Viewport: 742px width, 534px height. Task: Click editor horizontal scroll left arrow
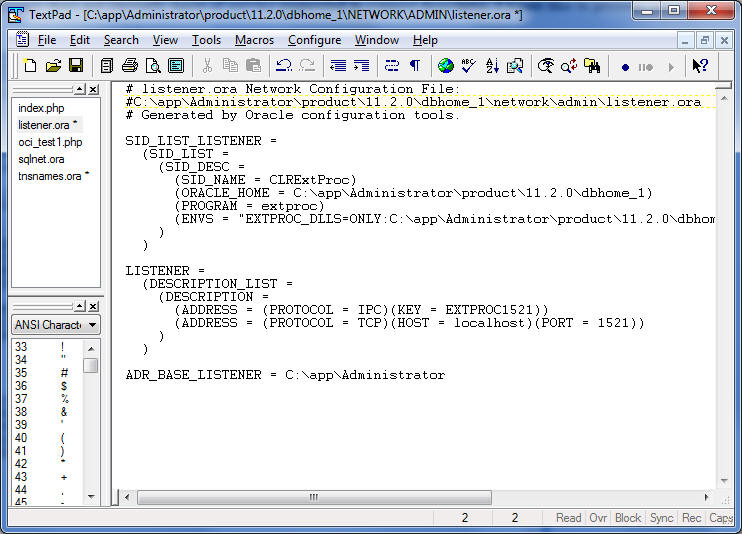pyautogui.click(x=127, y=497)
